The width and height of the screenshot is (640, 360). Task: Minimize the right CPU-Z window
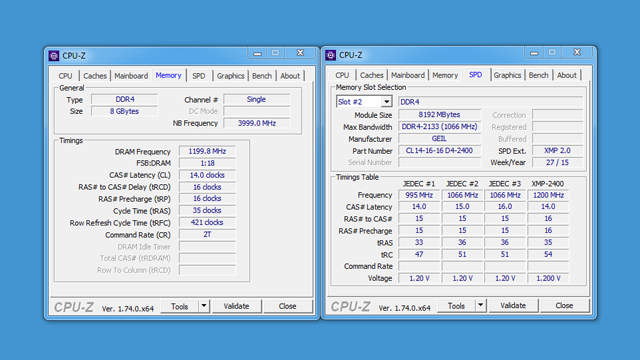[x=534, y=53]
